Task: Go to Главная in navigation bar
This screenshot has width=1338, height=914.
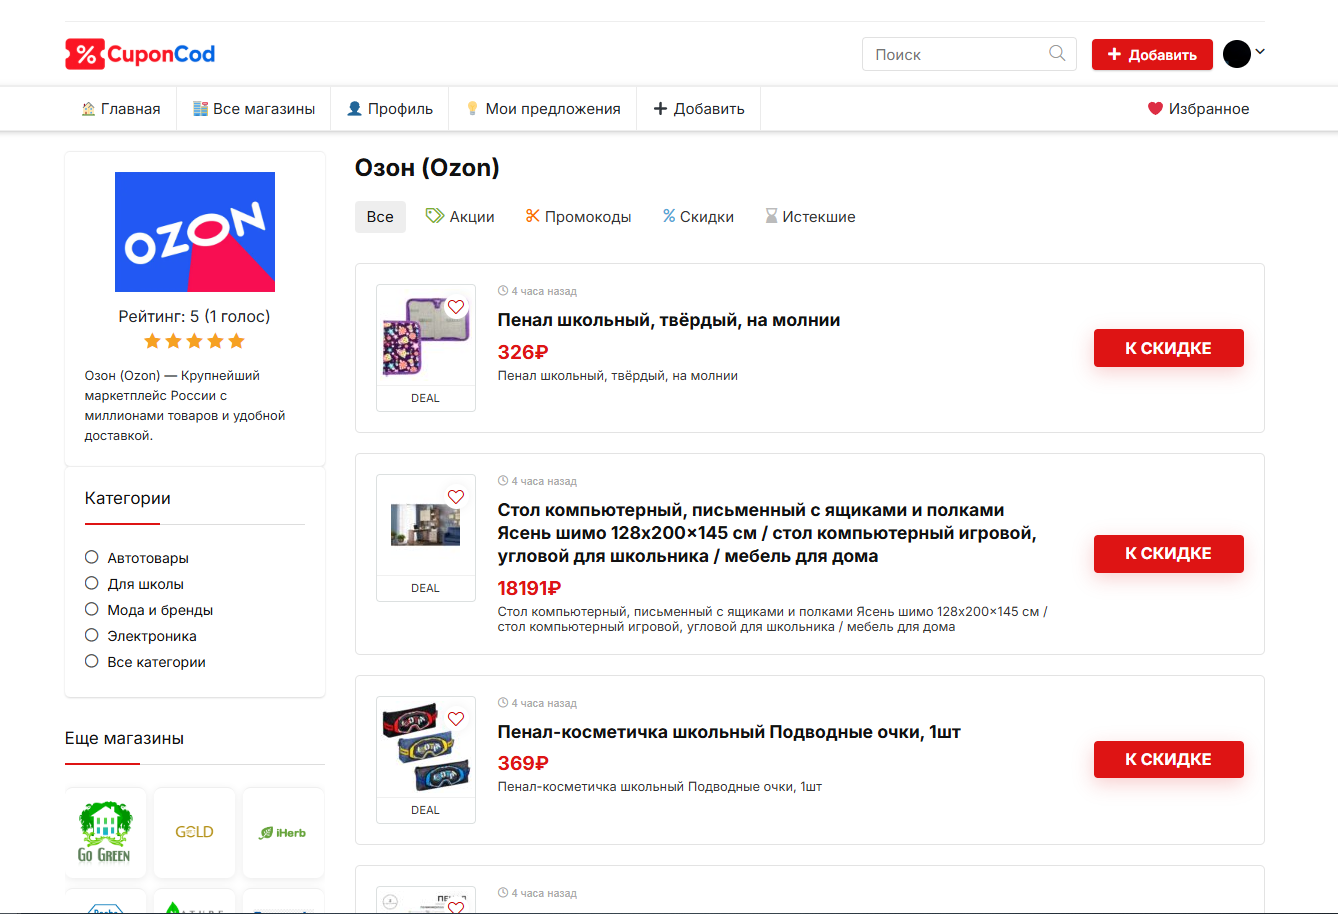Action: pos(121,109)
